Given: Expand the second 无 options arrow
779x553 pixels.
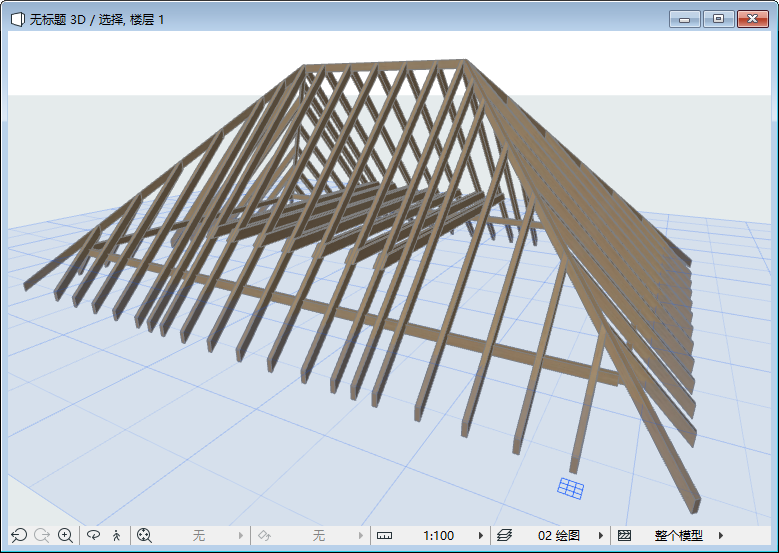Looking at the screenshot, I should click(x=361, y=536).
